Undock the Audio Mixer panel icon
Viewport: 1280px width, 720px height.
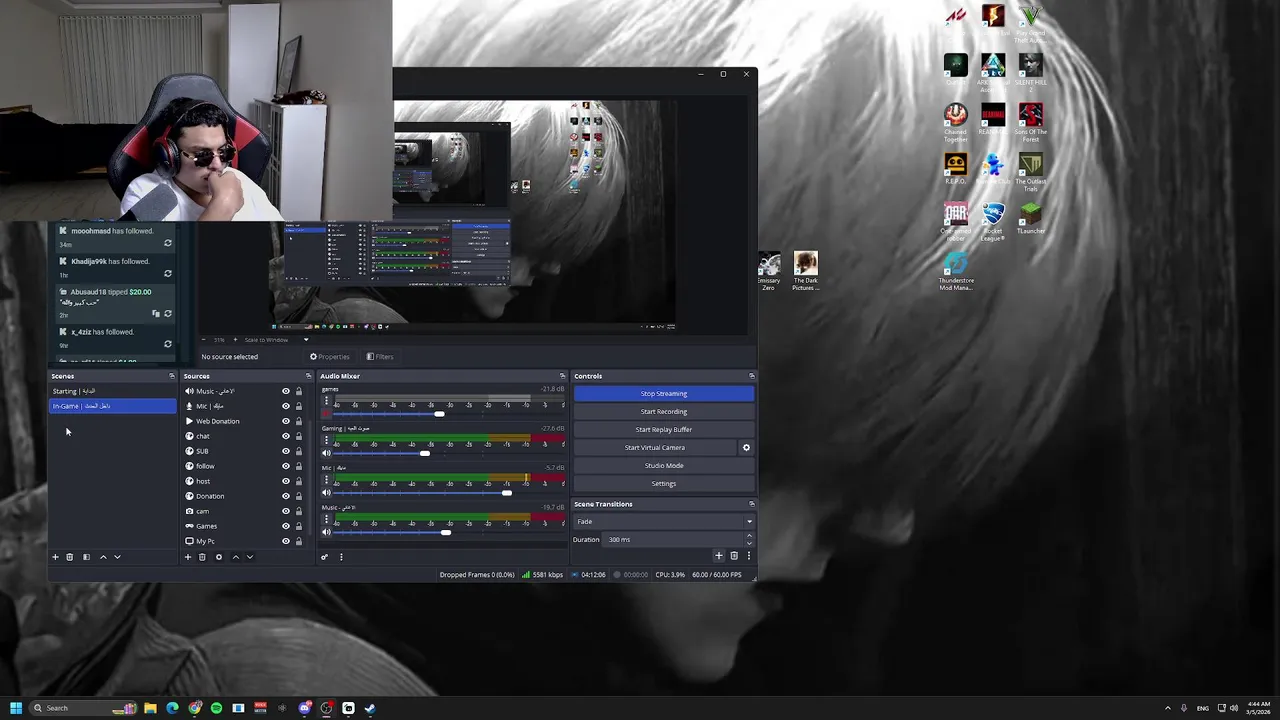pyautogui.click(x=562, y=376)
